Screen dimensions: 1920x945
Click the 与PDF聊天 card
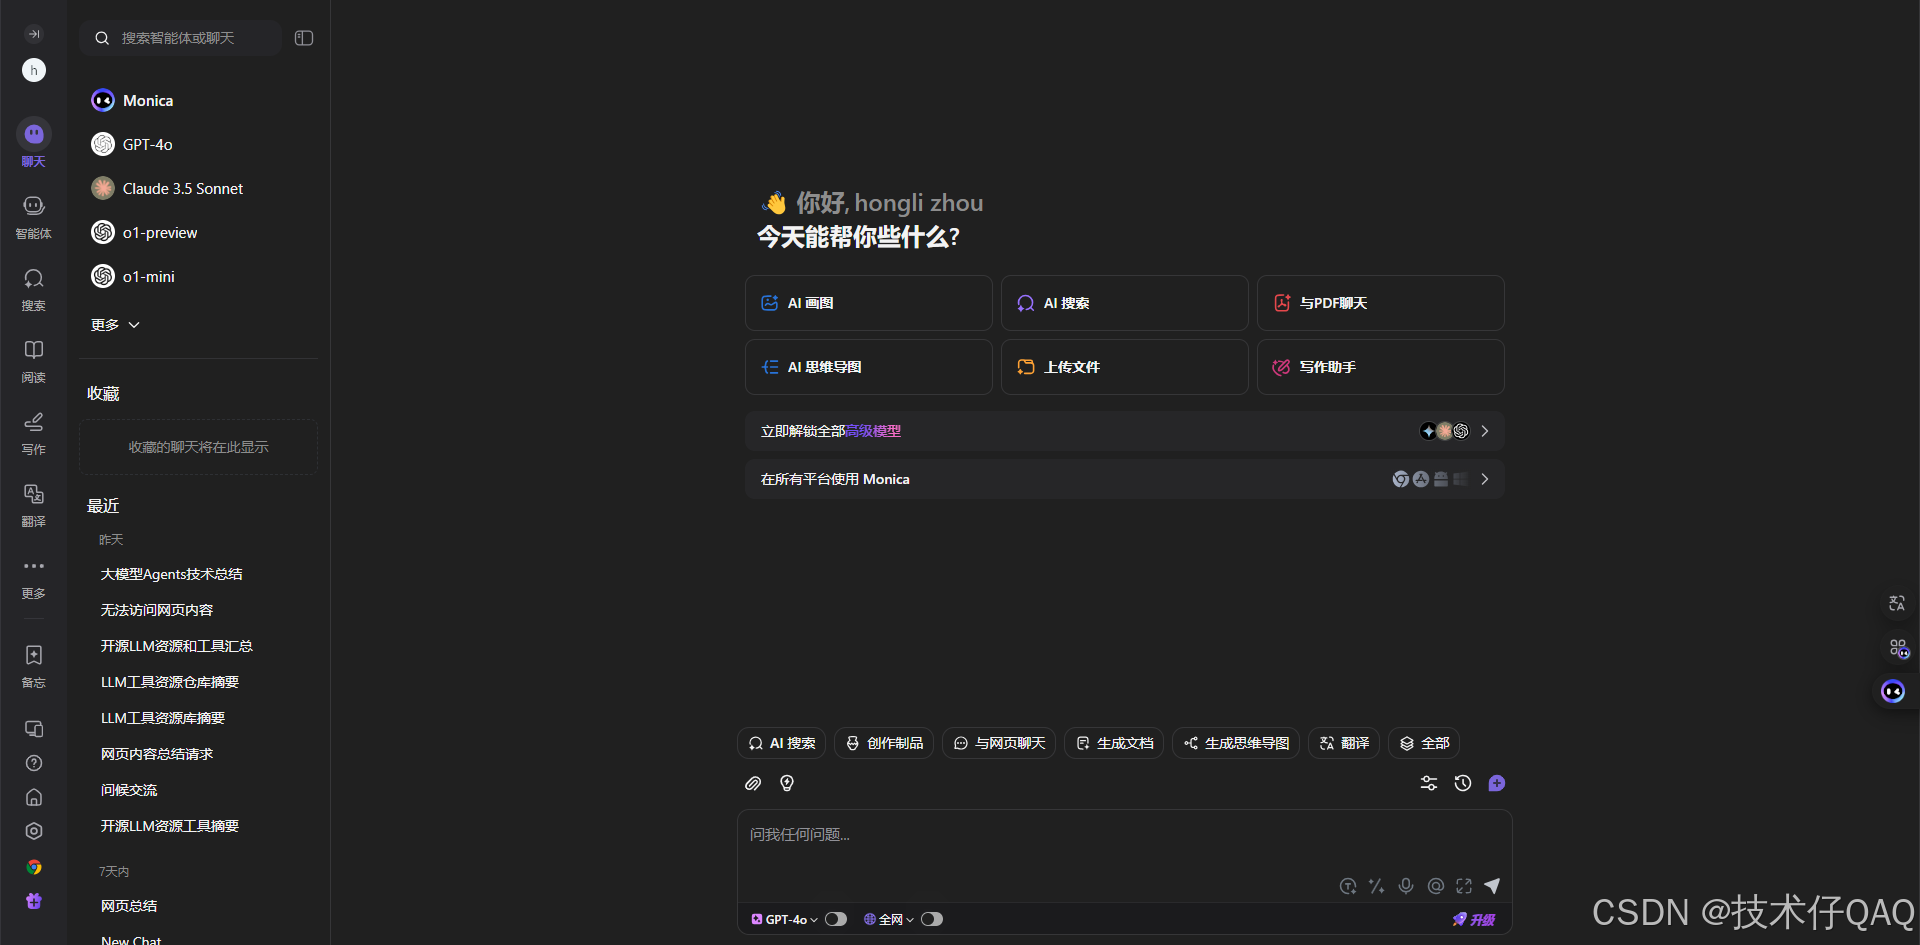[1381, 303]
